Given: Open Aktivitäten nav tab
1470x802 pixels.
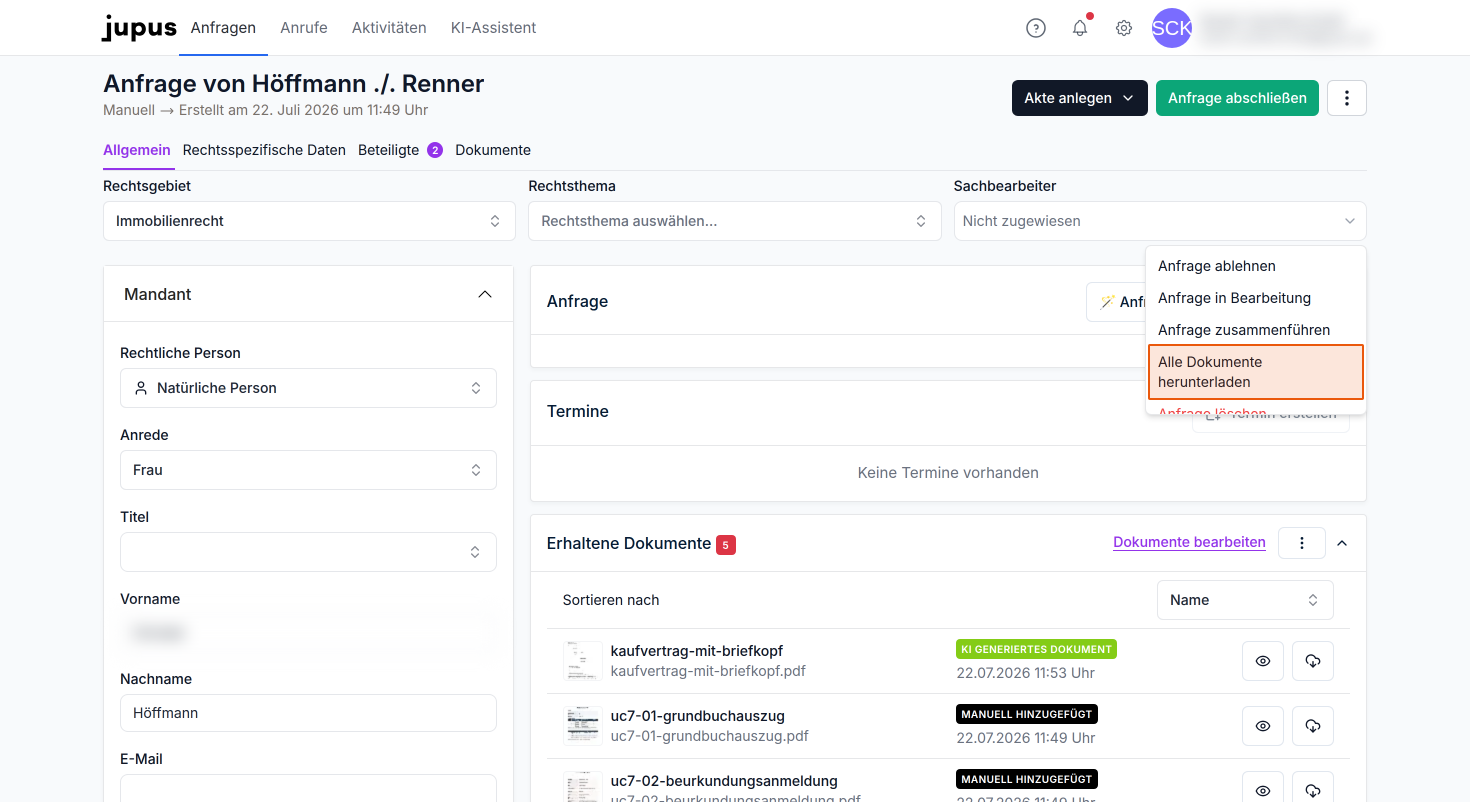Looking at the screenshot, I should tap(389, 28).
